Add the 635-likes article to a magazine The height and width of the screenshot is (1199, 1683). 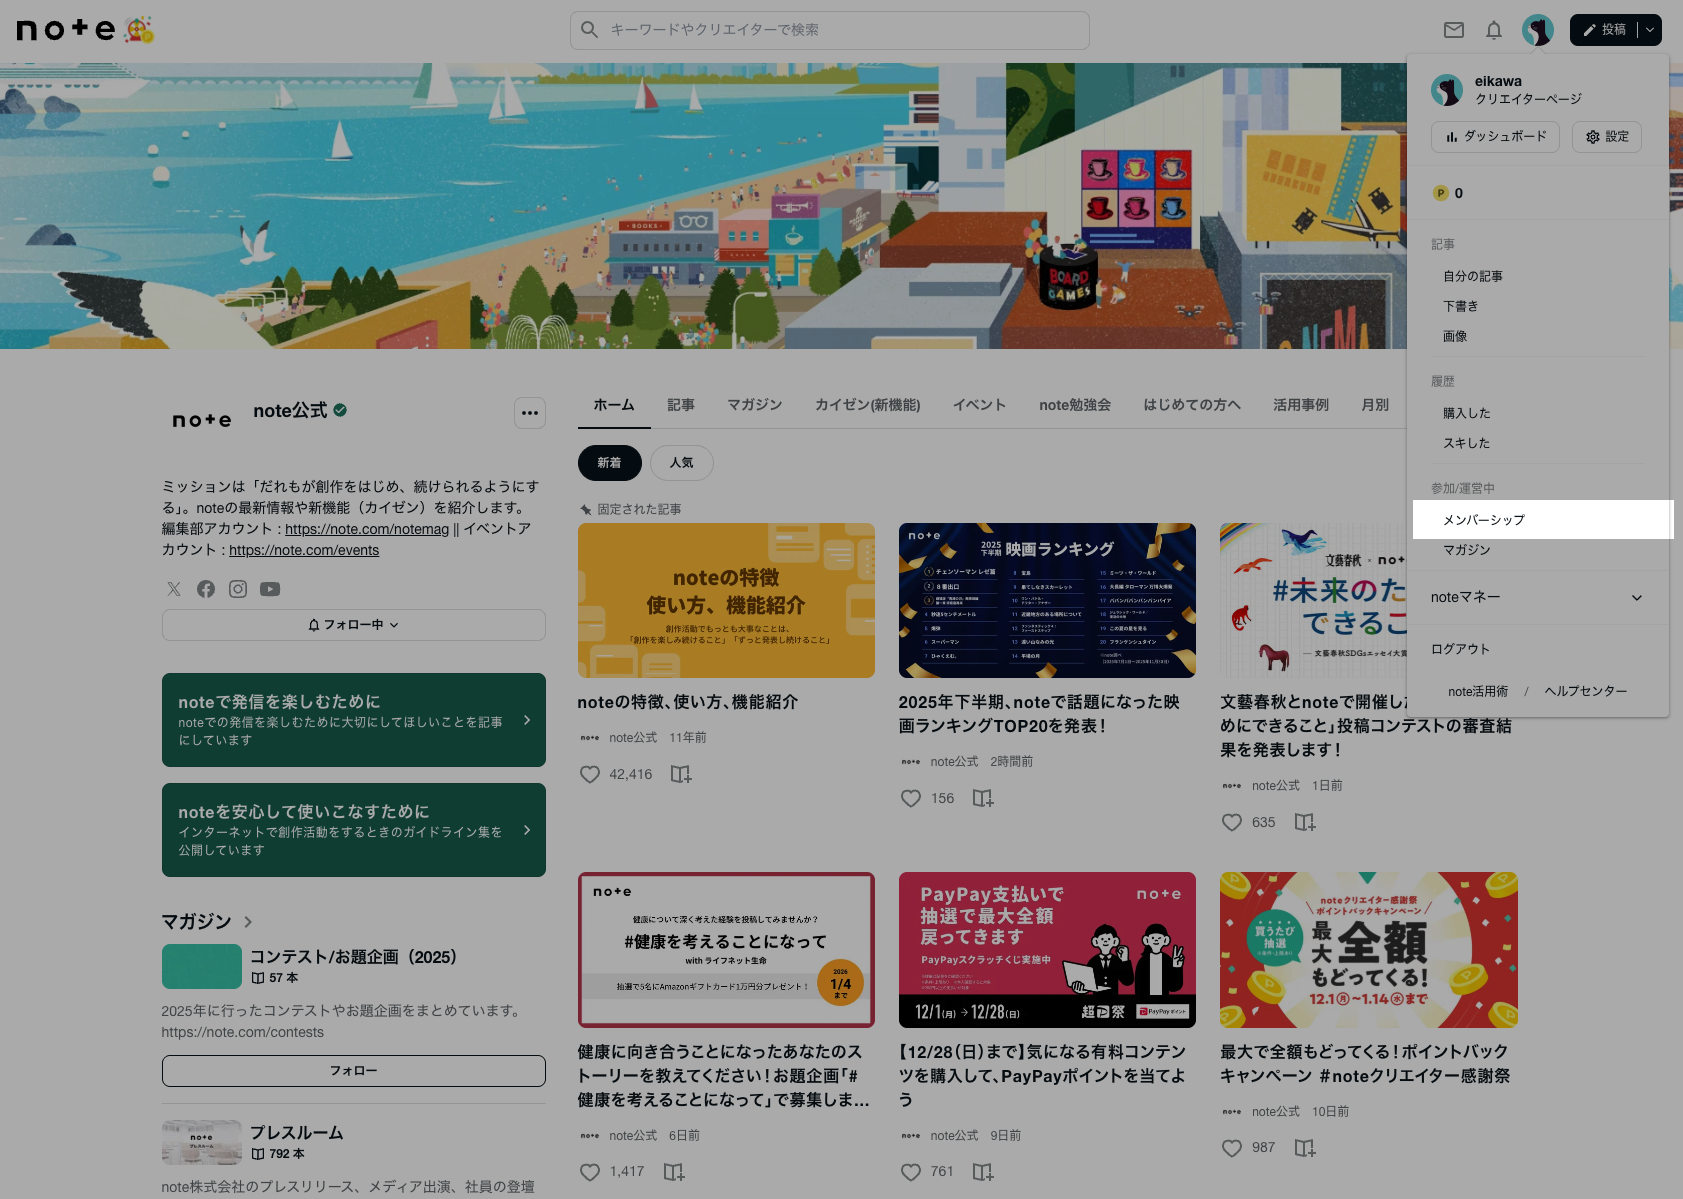pyautogui.click(x=1305, y=822)
